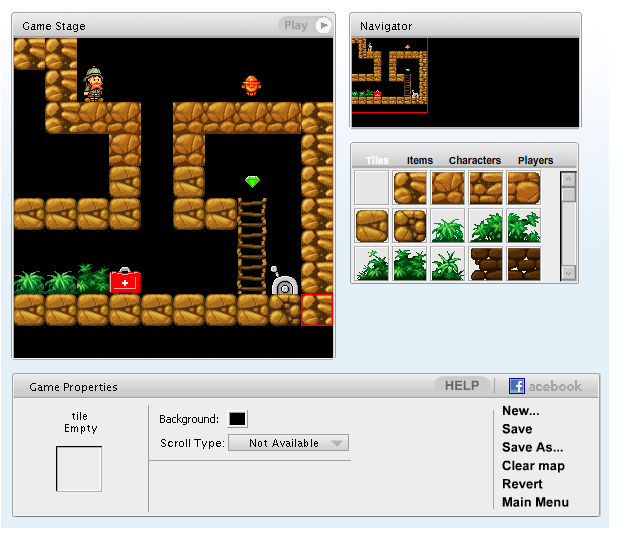The image size is (628, 548).
Task: Select the empty tile in palette
Action: (372, 188)
